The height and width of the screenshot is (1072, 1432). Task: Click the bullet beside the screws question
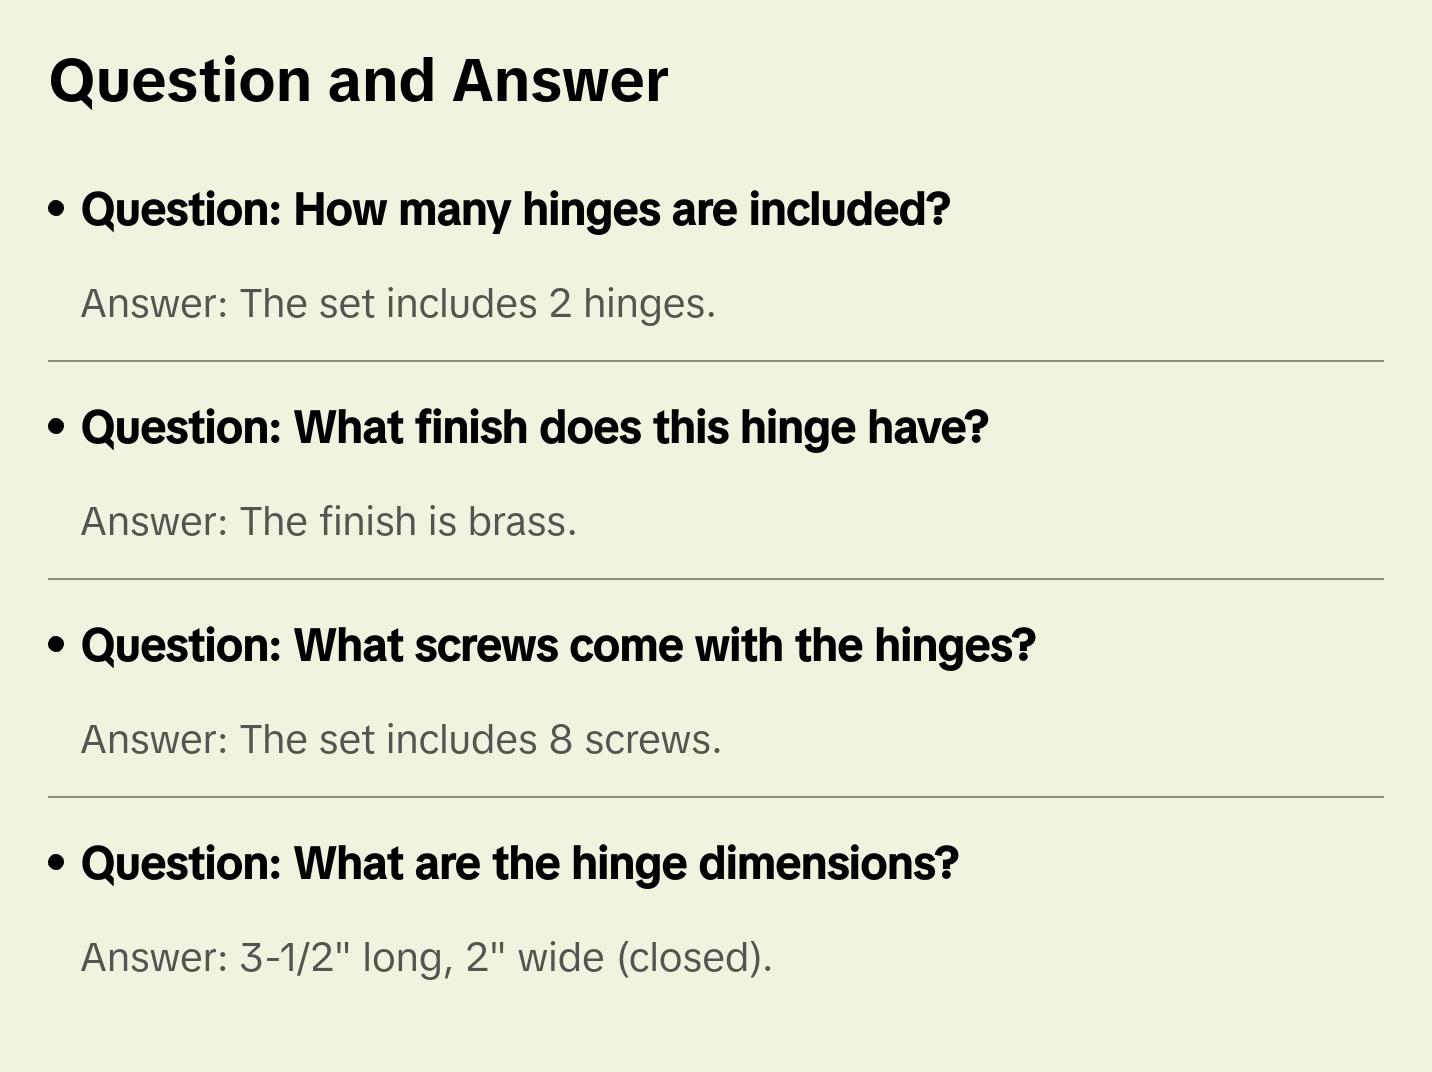pyautogui.click(x=57, y=646)
